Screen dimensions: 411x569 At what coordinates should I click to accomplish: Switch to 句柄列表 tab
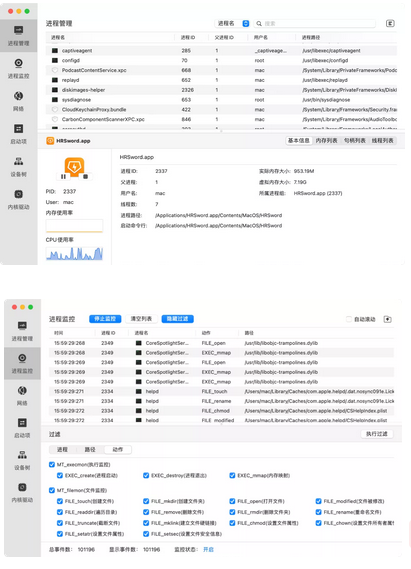pyautogui.click(x=354, y=140)
